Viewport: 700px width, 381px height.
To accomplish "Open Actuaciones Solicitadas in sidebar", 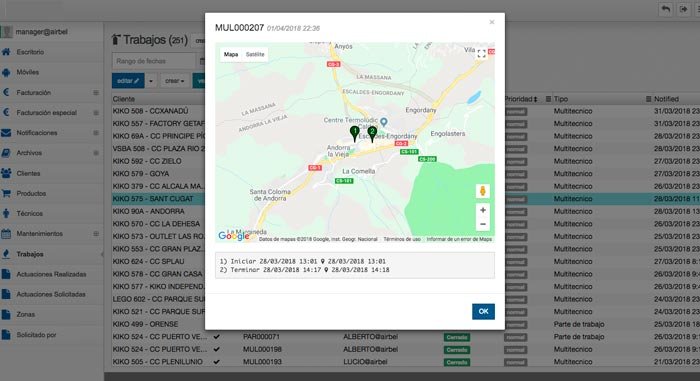I will point(51,294).
